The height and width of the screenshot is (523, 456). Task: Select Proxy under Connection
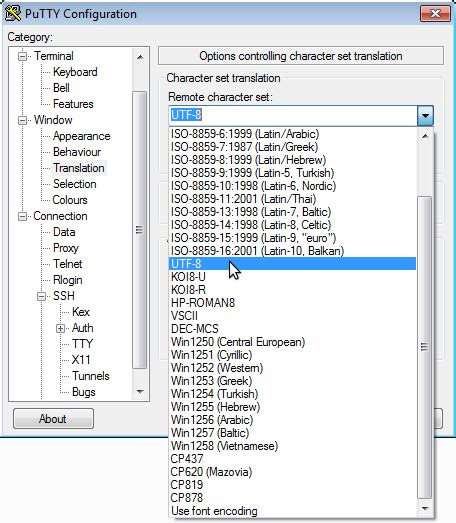[66, 248]
